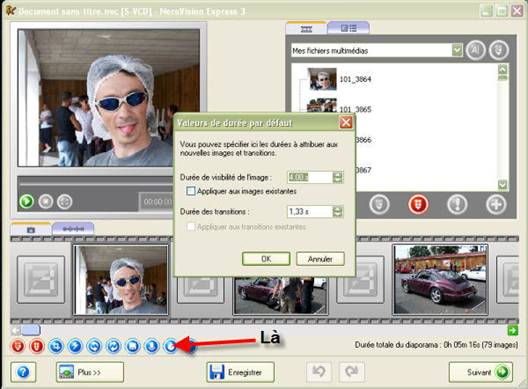Click the undo arrow button

(319, 372)
